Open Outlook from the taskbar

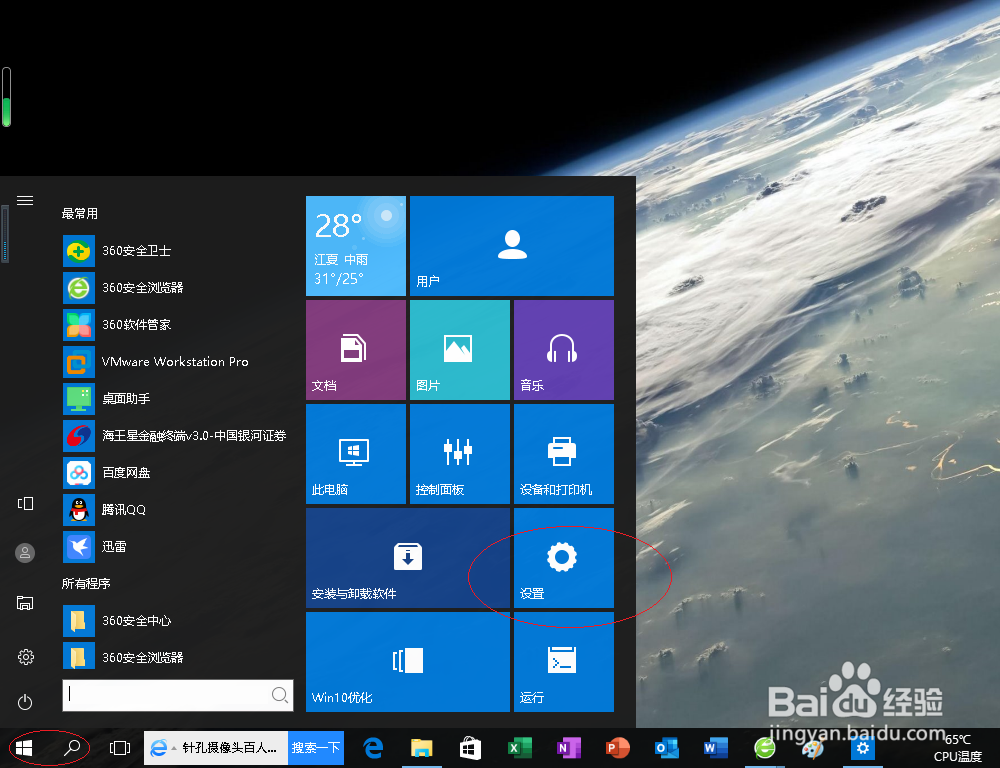point(666,748)
